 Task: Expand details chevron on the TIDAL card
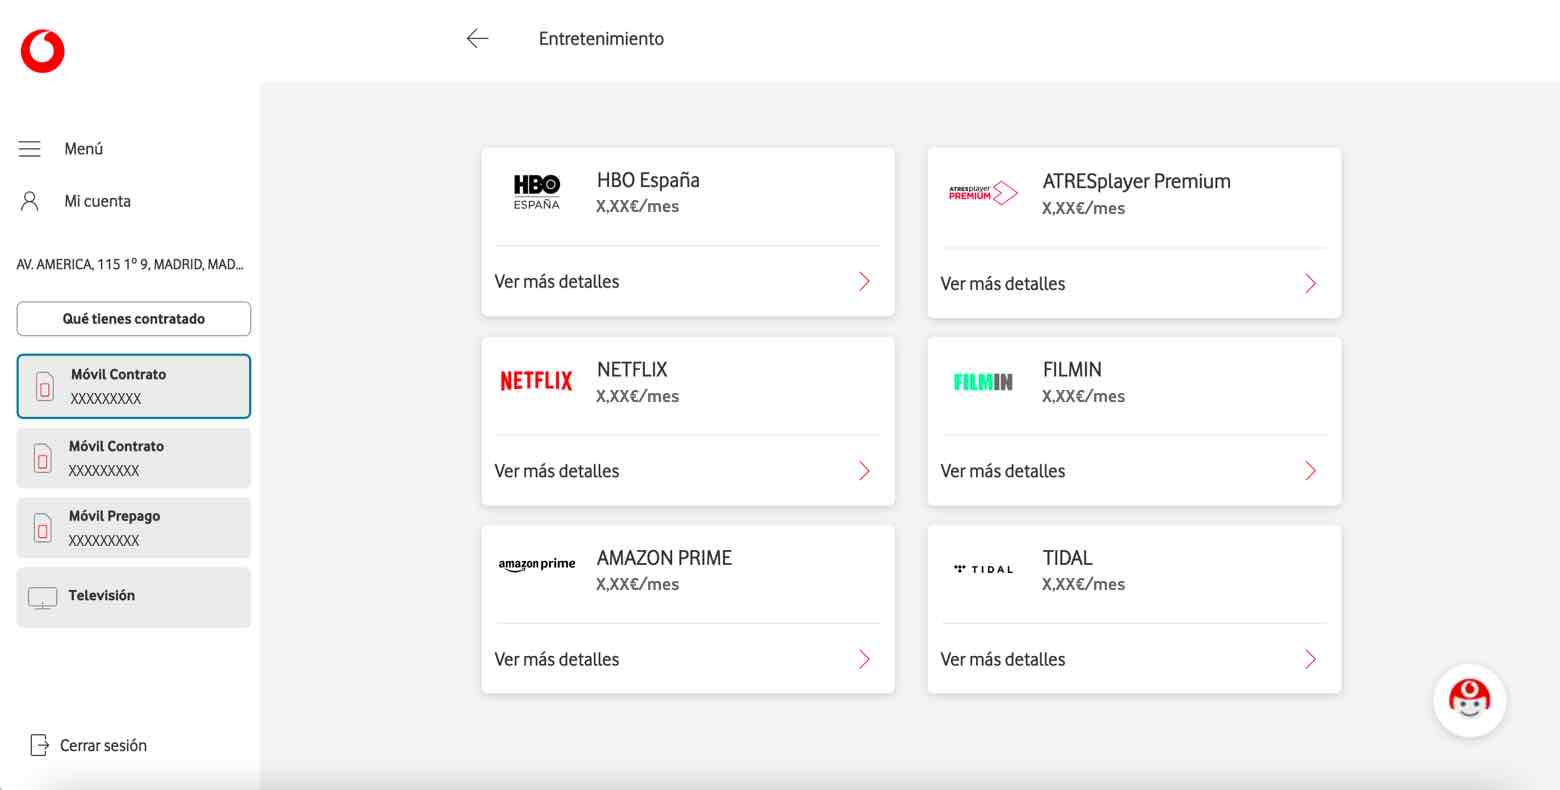tap(1309, 659)
